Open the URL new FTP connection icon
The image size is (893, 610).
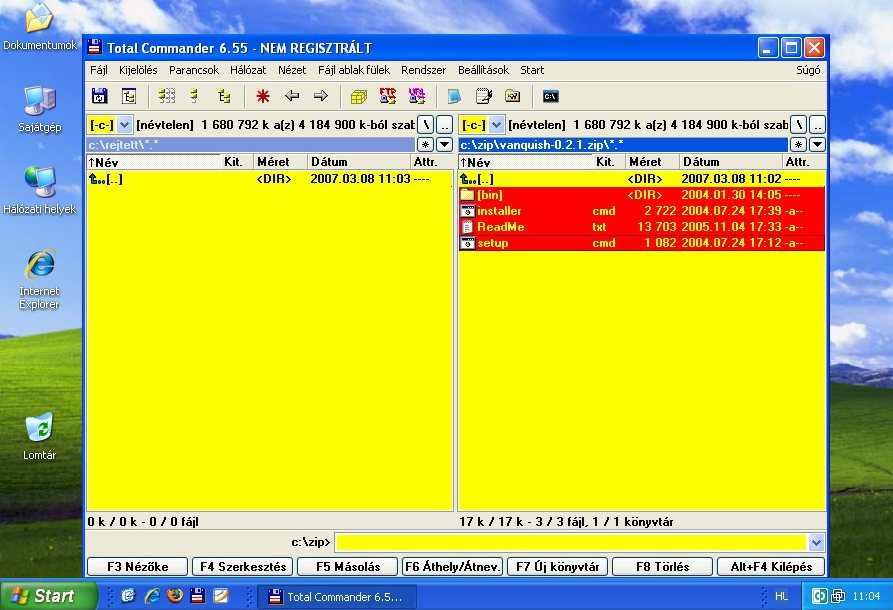417,96
